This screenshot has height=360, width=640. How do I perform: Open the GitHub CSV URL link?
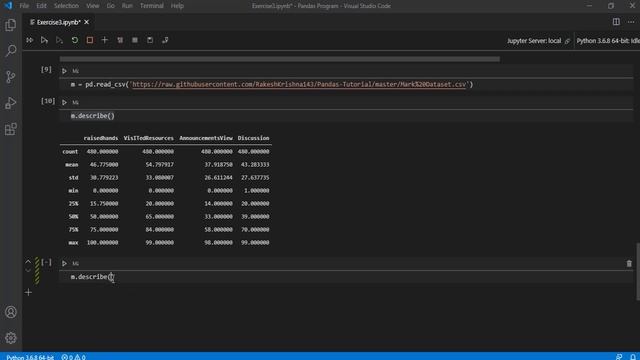pos(299,84)
